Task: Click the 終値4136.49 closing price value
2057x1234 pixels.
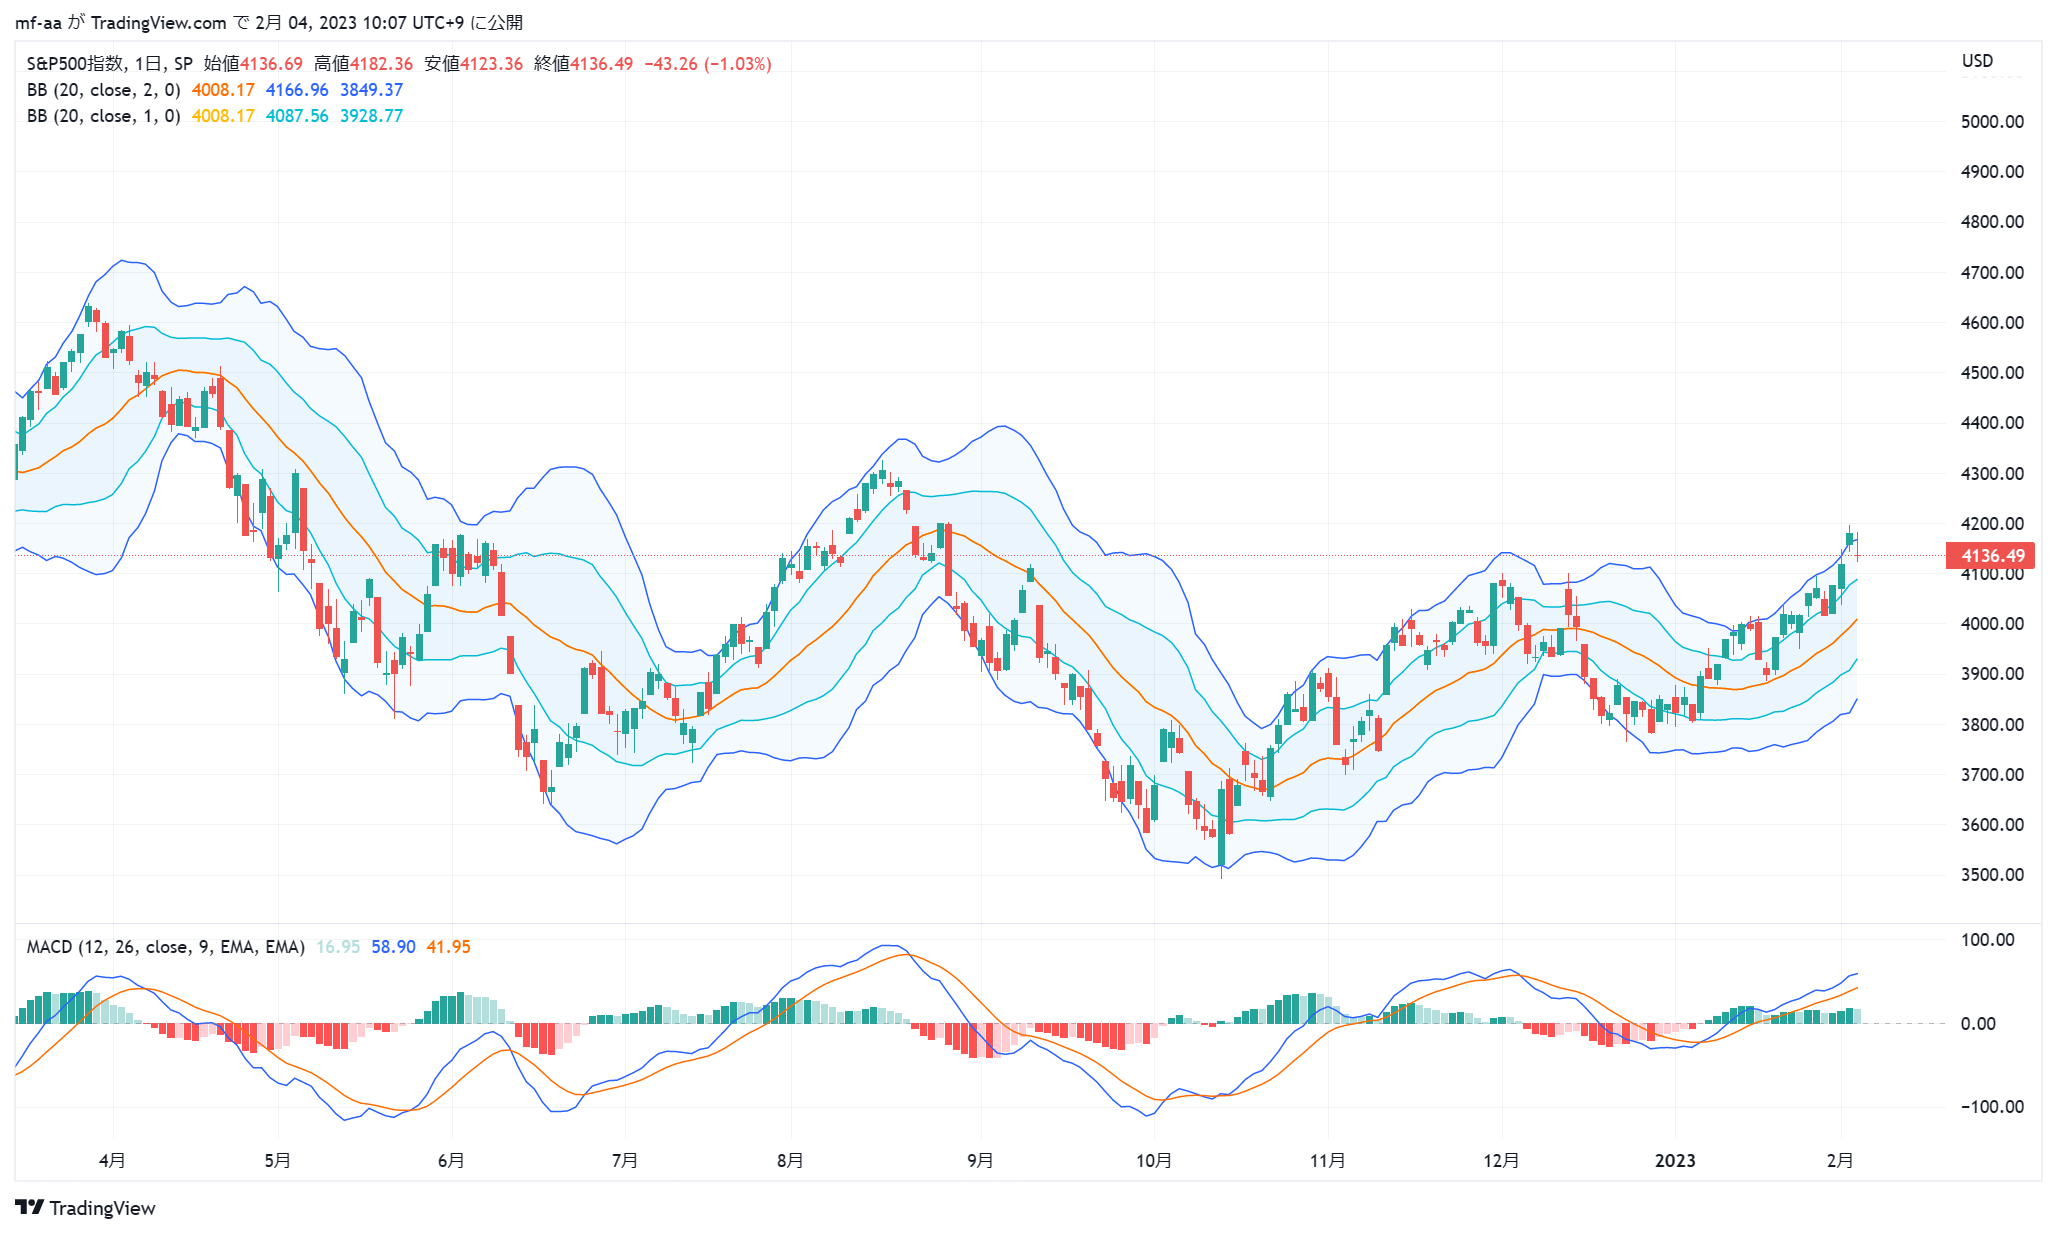Action: point(583,64)
